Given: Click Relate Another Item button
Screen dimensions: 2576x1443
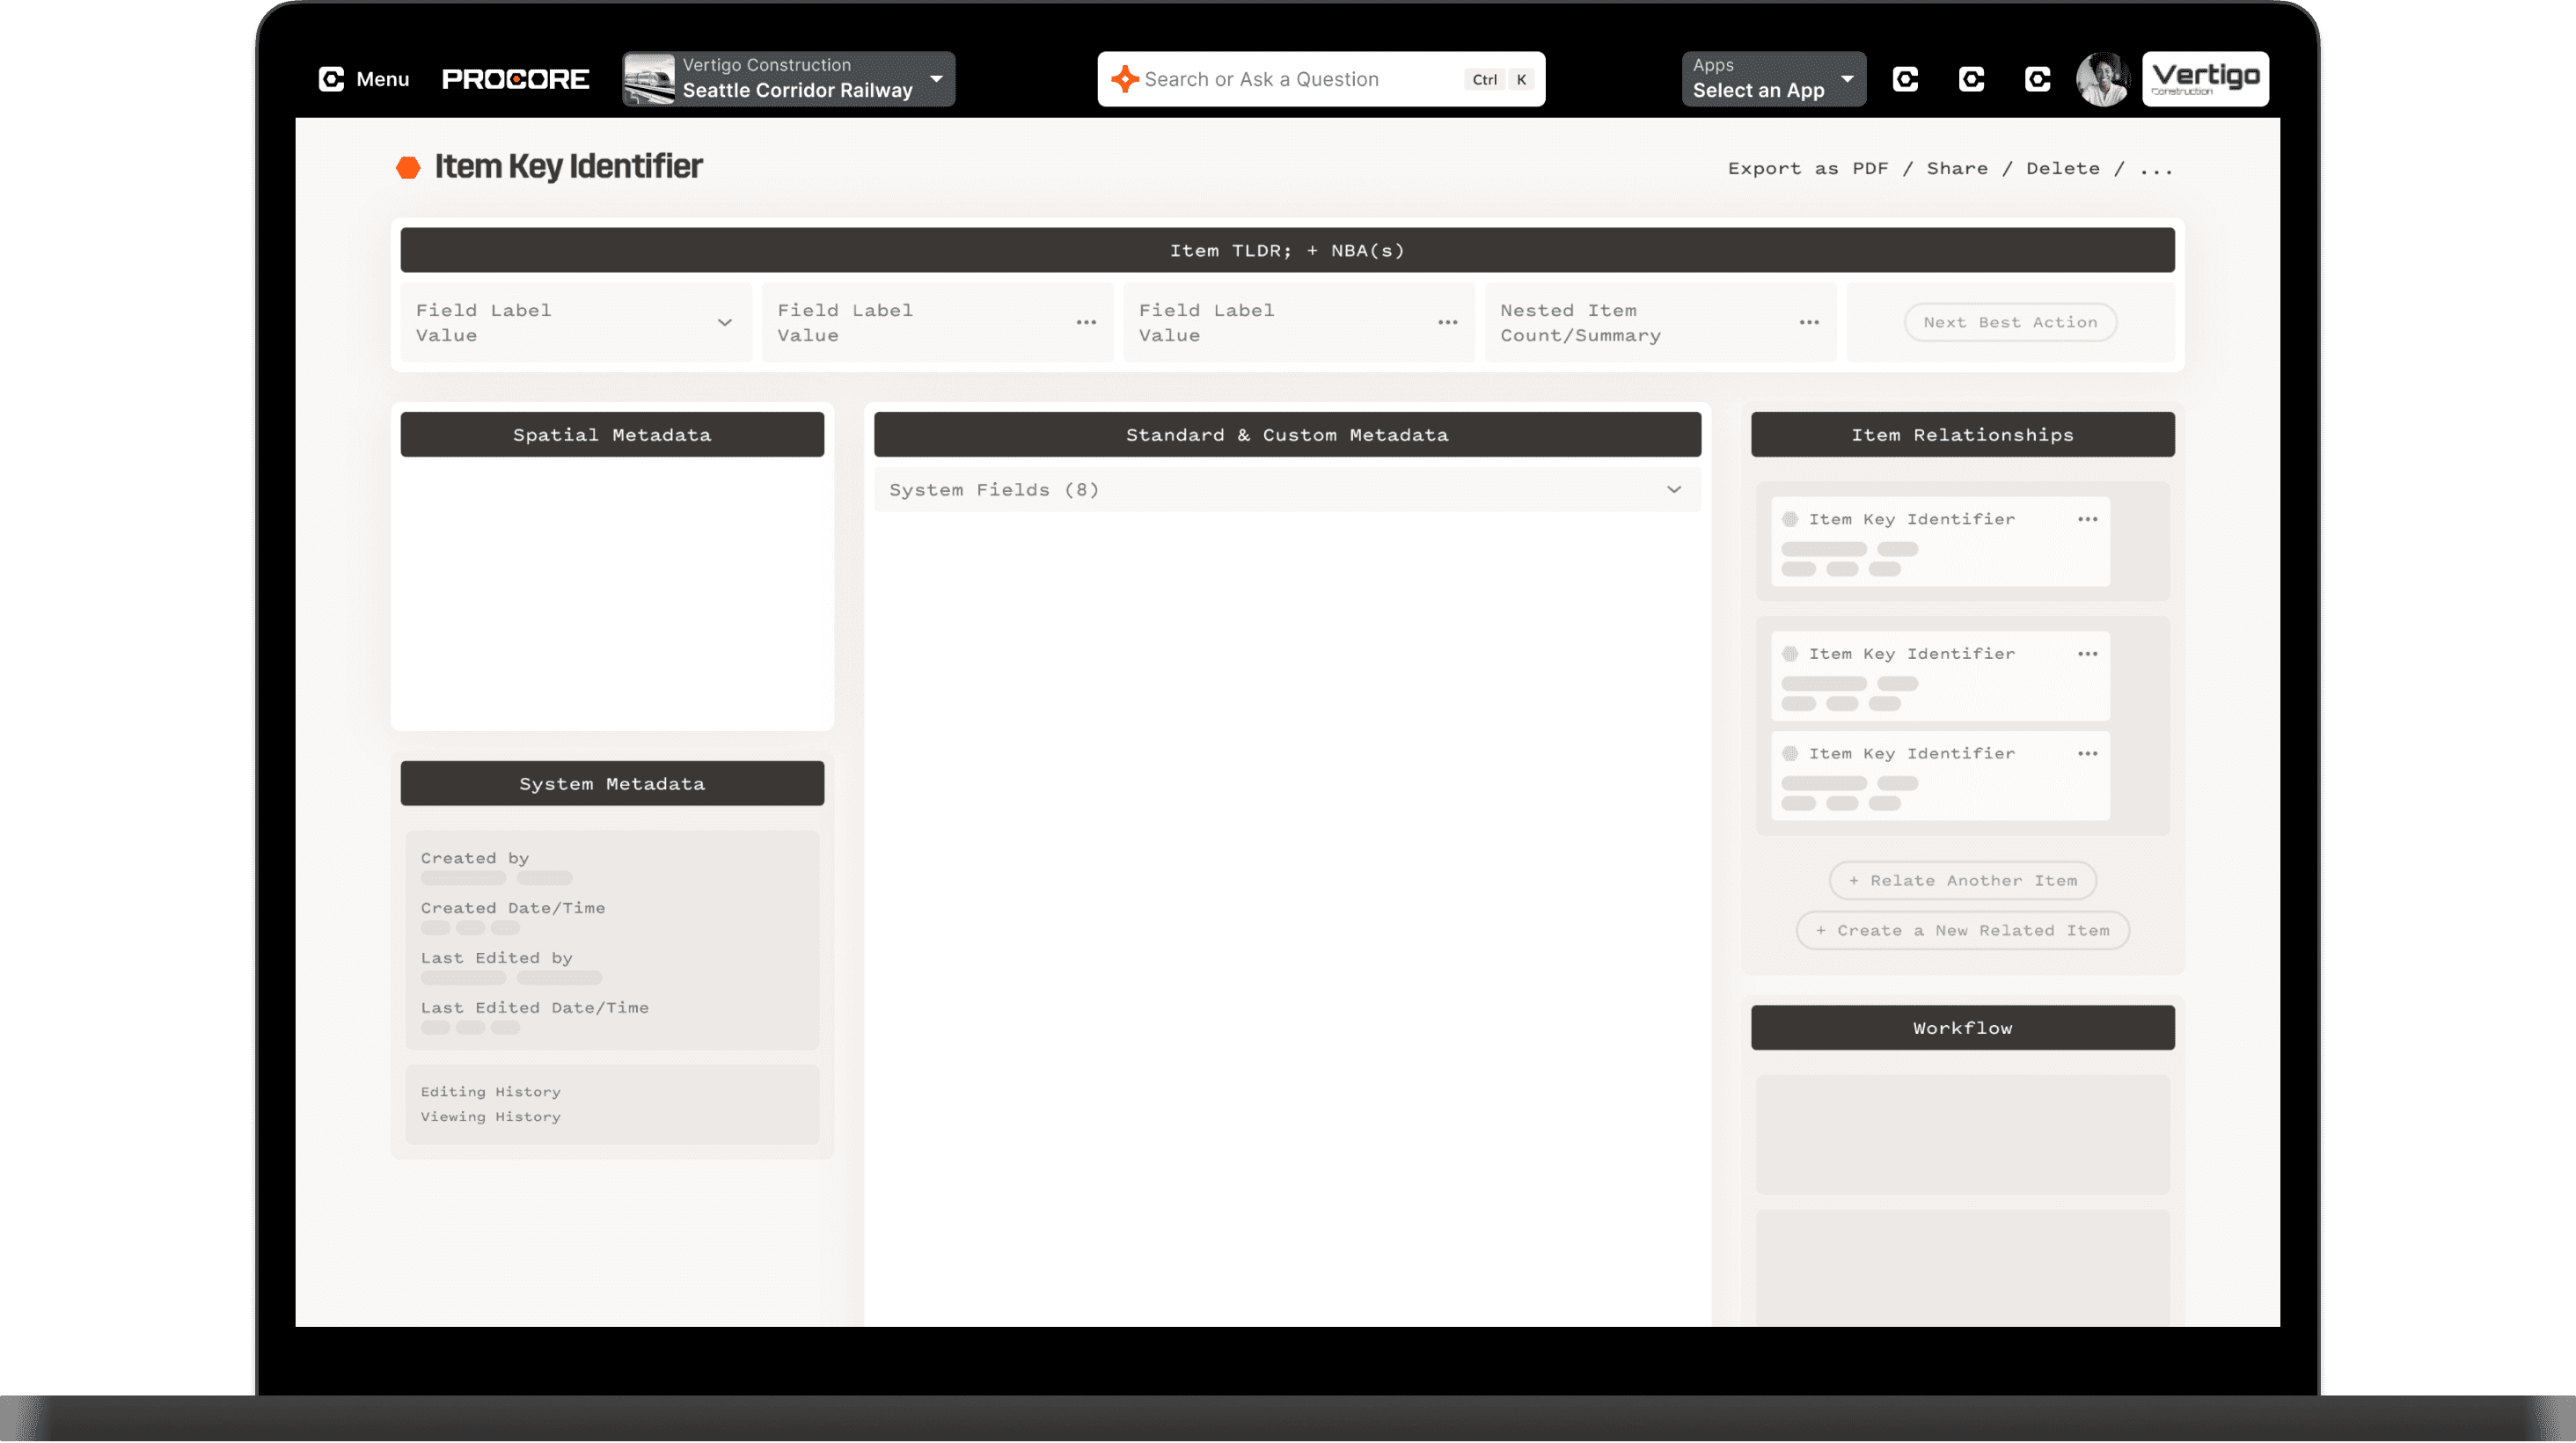Looking at the screenshot, I should point(1962,880).
